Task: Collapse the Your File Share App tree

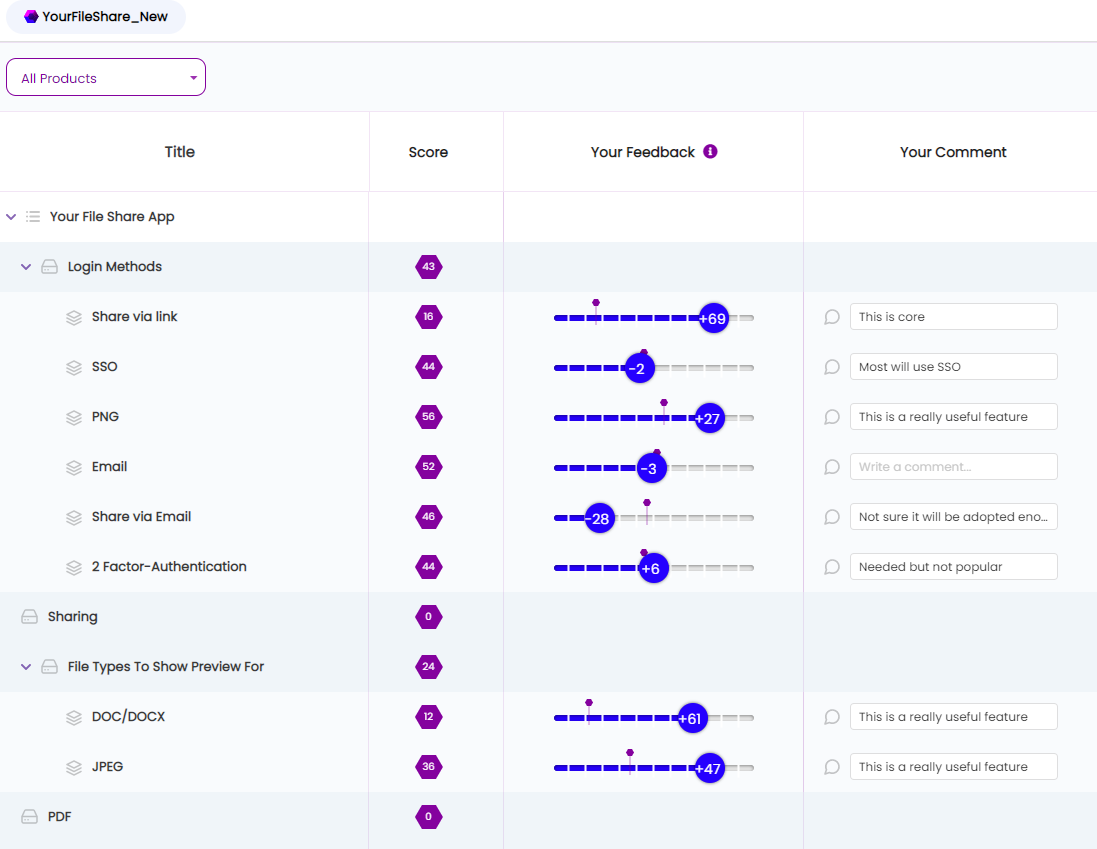Action: (x=11, y=217)
